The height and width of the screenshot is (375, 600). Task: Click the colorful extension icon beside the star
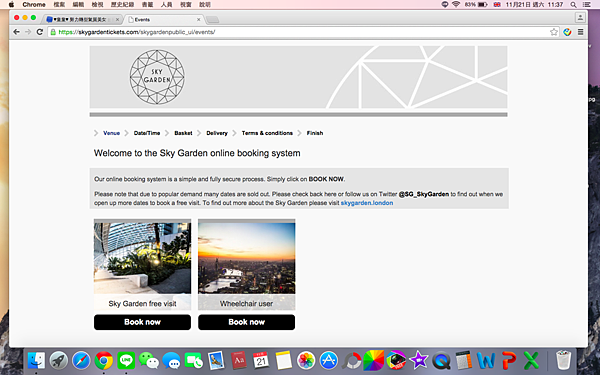pos(567,32)
